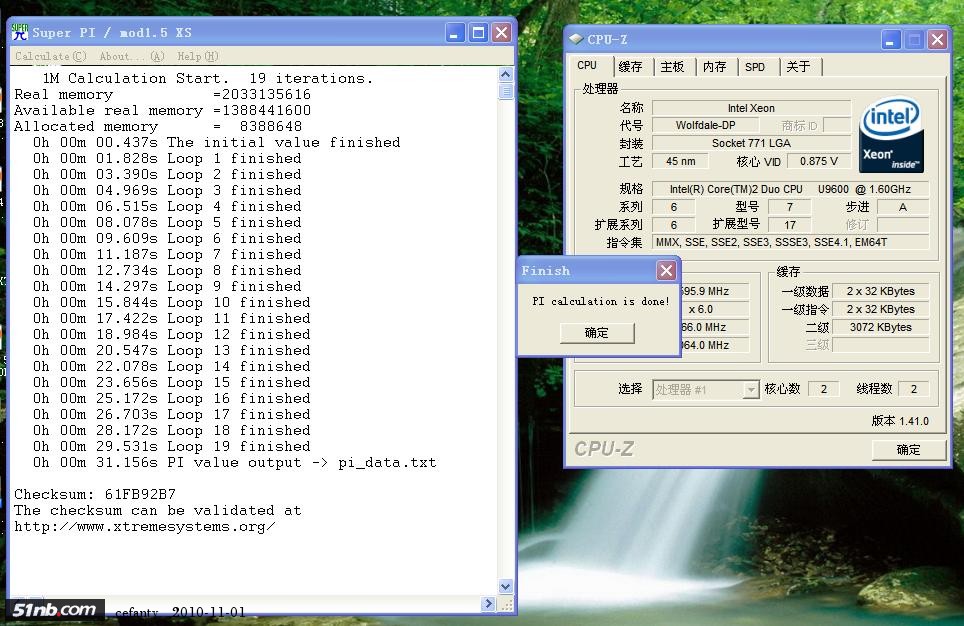Viewport: 964px width, 626px height.
Task: Click the '0.875 V' core VID field
Action: [x=818, y=161]
